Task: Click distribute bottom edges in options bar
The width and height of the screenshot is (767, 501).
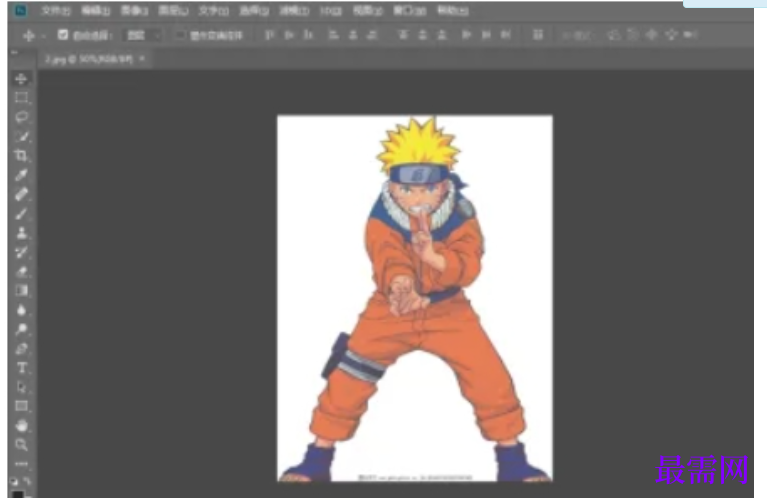Action: pyautogui.click(x=442, y=35)
